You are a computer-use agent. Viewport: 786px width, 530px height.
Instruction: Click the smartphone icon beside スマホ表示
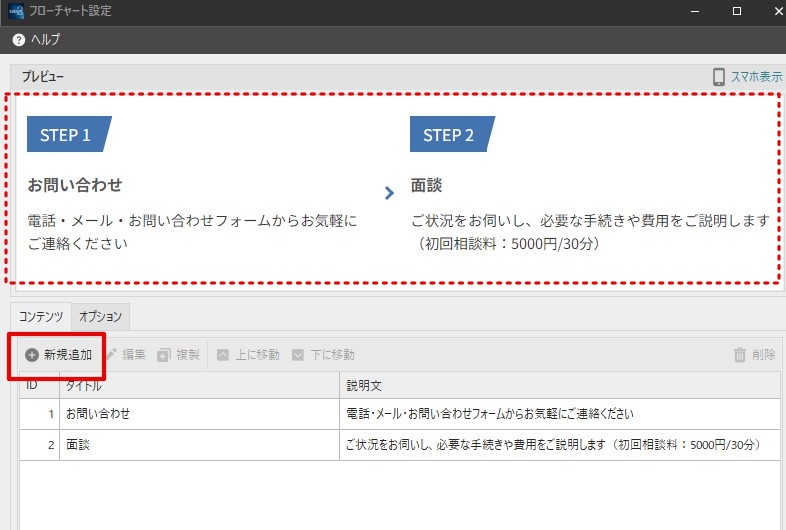(x=719, y=77)
